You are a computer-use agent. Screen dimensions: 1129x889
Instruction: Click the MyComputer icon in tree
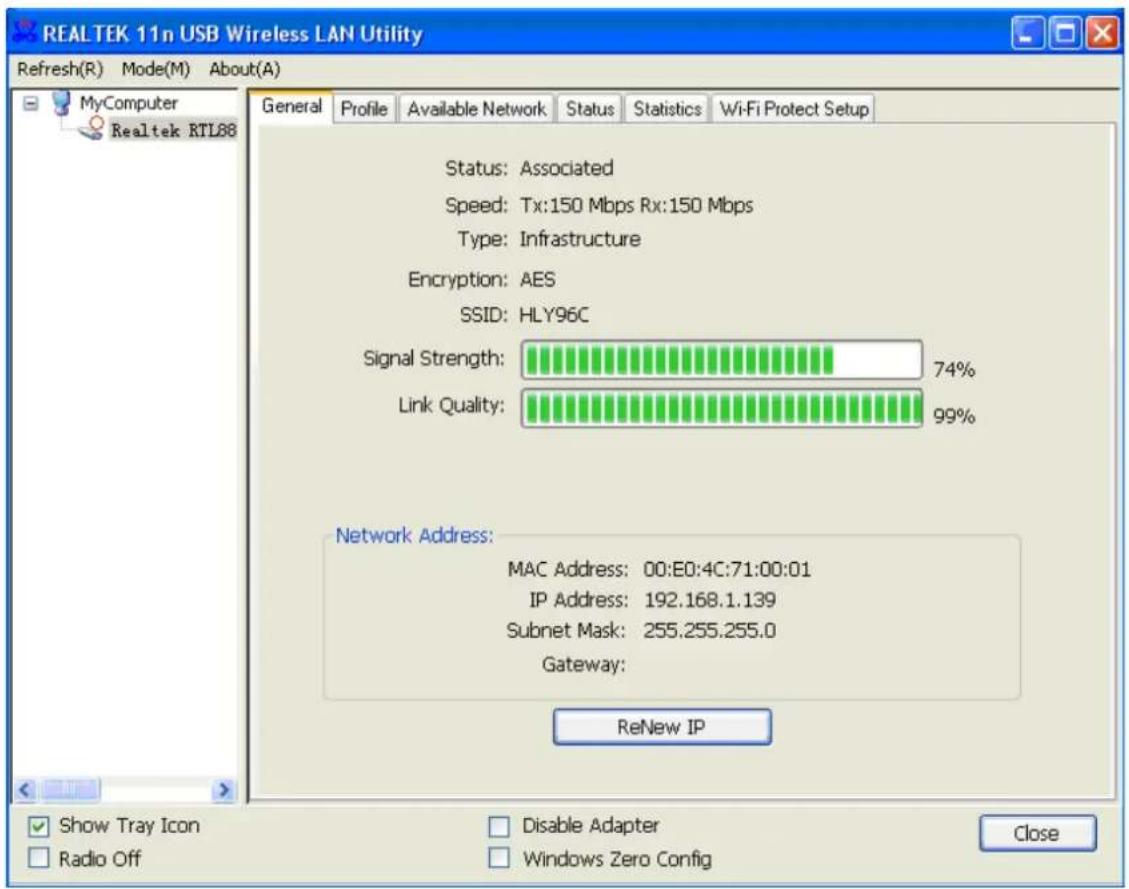pyautogui.click(x=61, y=103)
